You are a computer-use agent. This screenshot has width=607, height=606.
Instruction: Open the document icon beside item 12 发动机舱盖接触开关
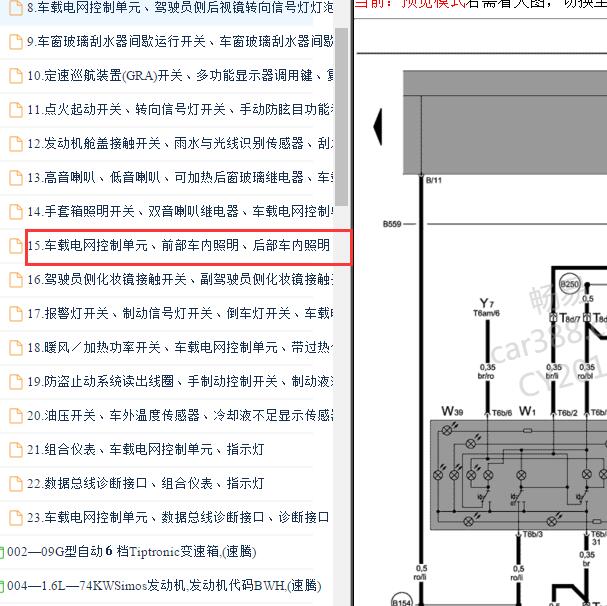15,144
